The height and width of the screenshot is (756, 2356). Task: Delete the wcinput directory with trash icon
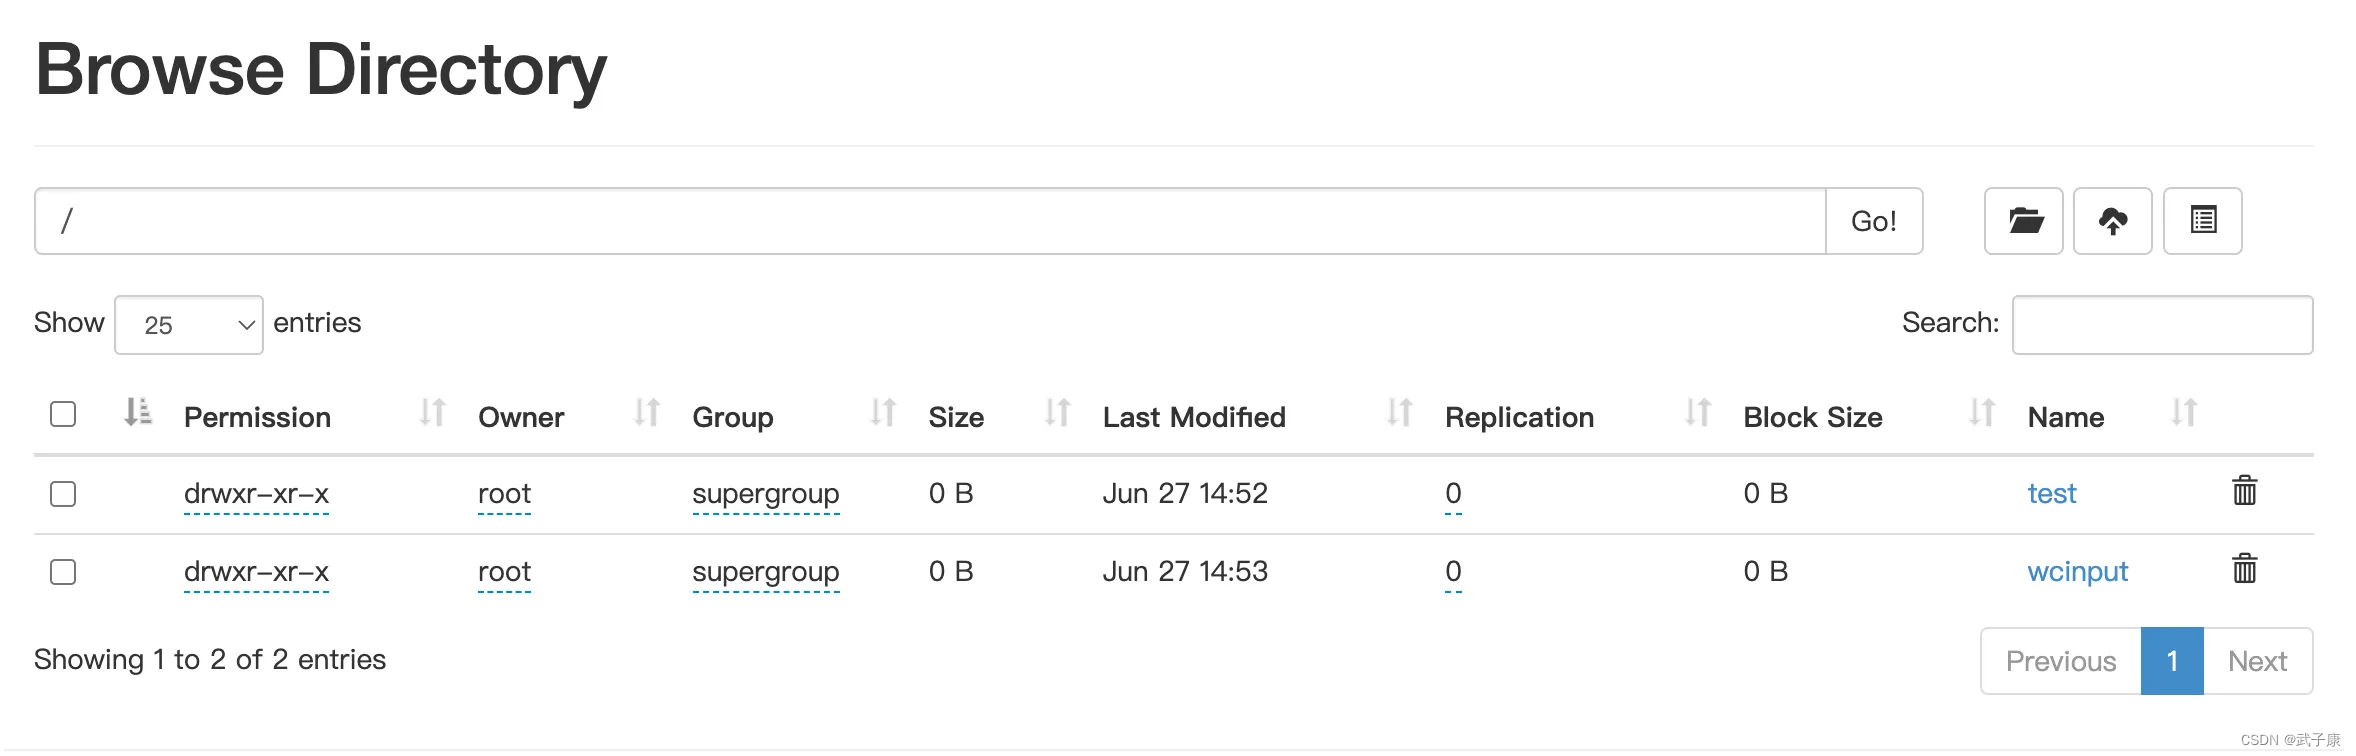point(2244,569)
